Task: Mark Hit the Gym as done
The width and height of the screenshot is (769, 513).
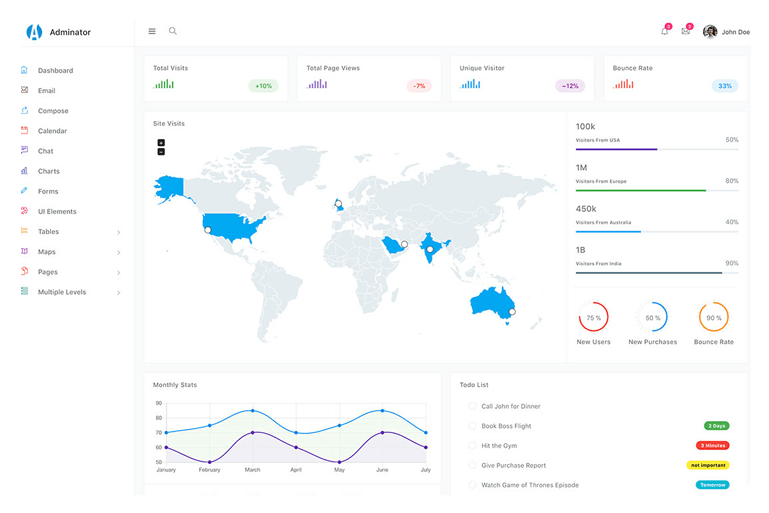Action: 472,445
